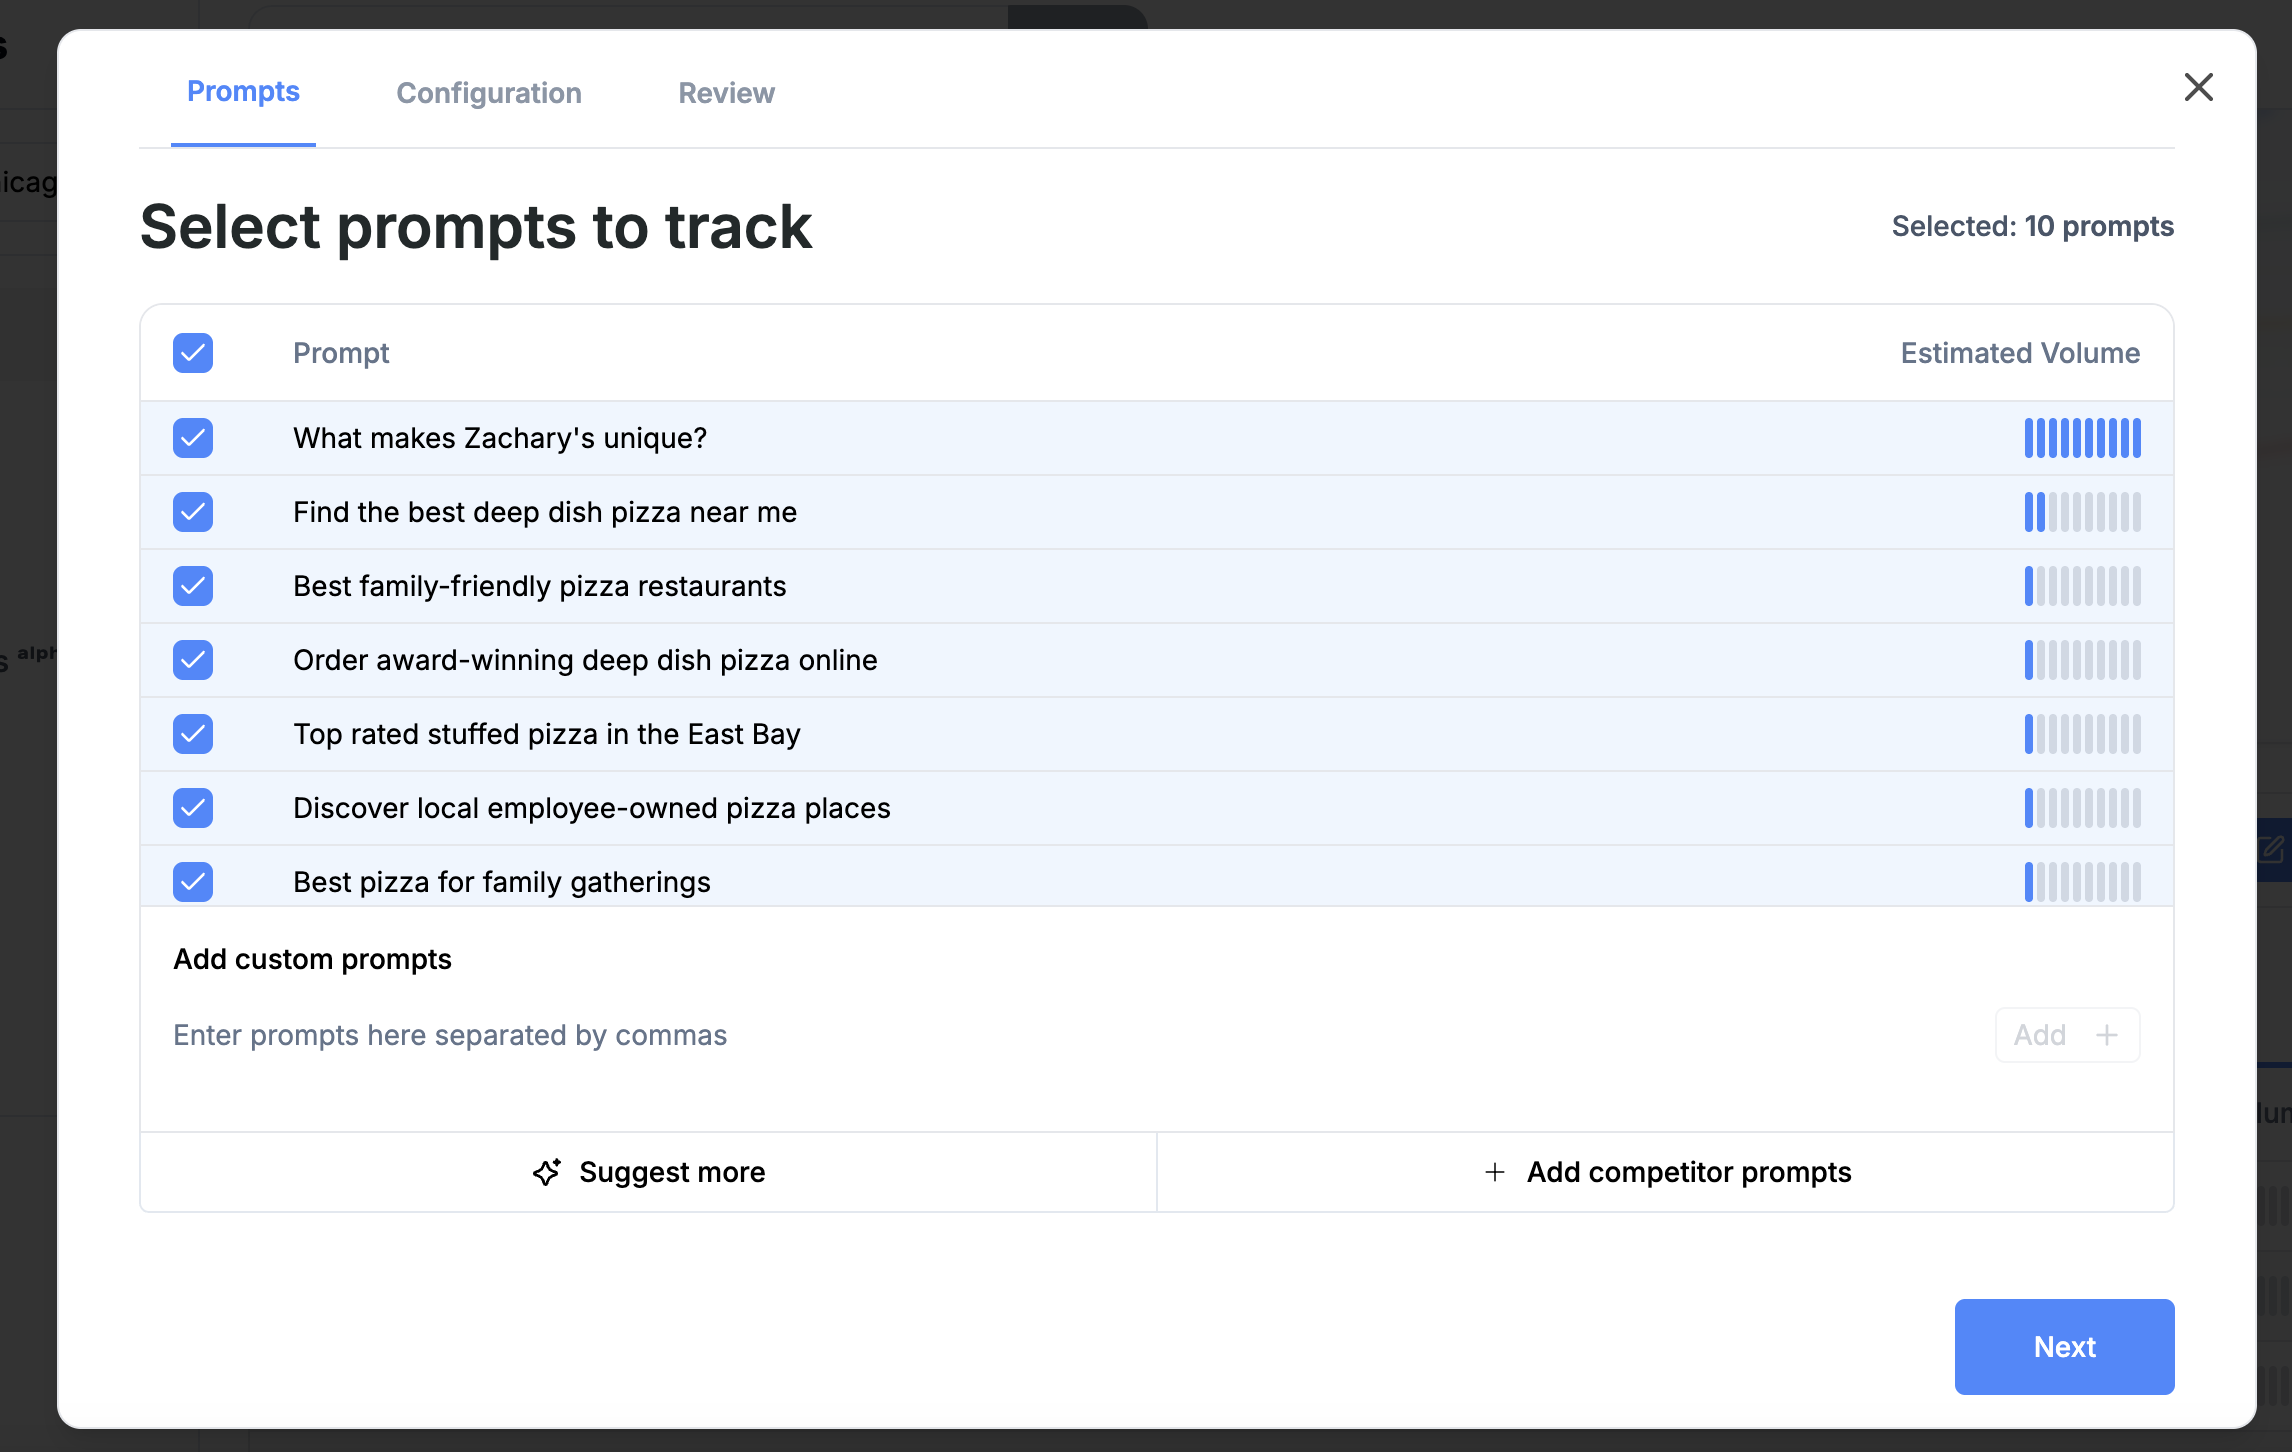Switch to the Configuration tab
This screenshot has height=1452, width=2292.
click(x=489, y=93)
